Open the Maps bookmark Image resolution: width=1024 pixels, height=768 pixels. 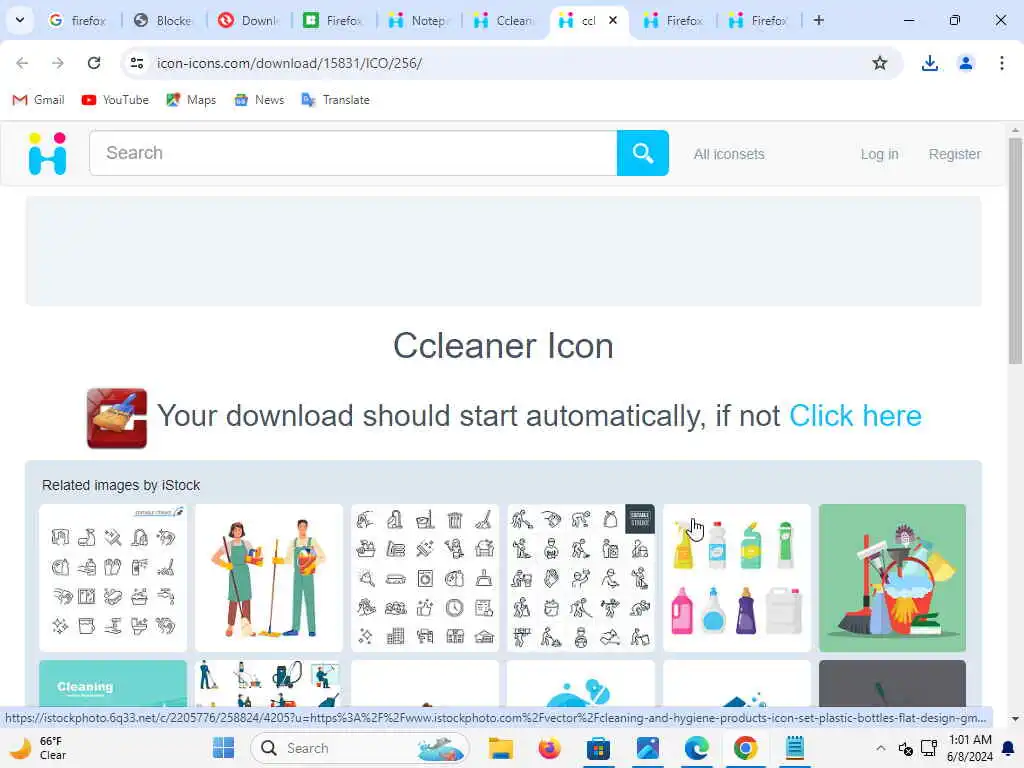(191, 100)
